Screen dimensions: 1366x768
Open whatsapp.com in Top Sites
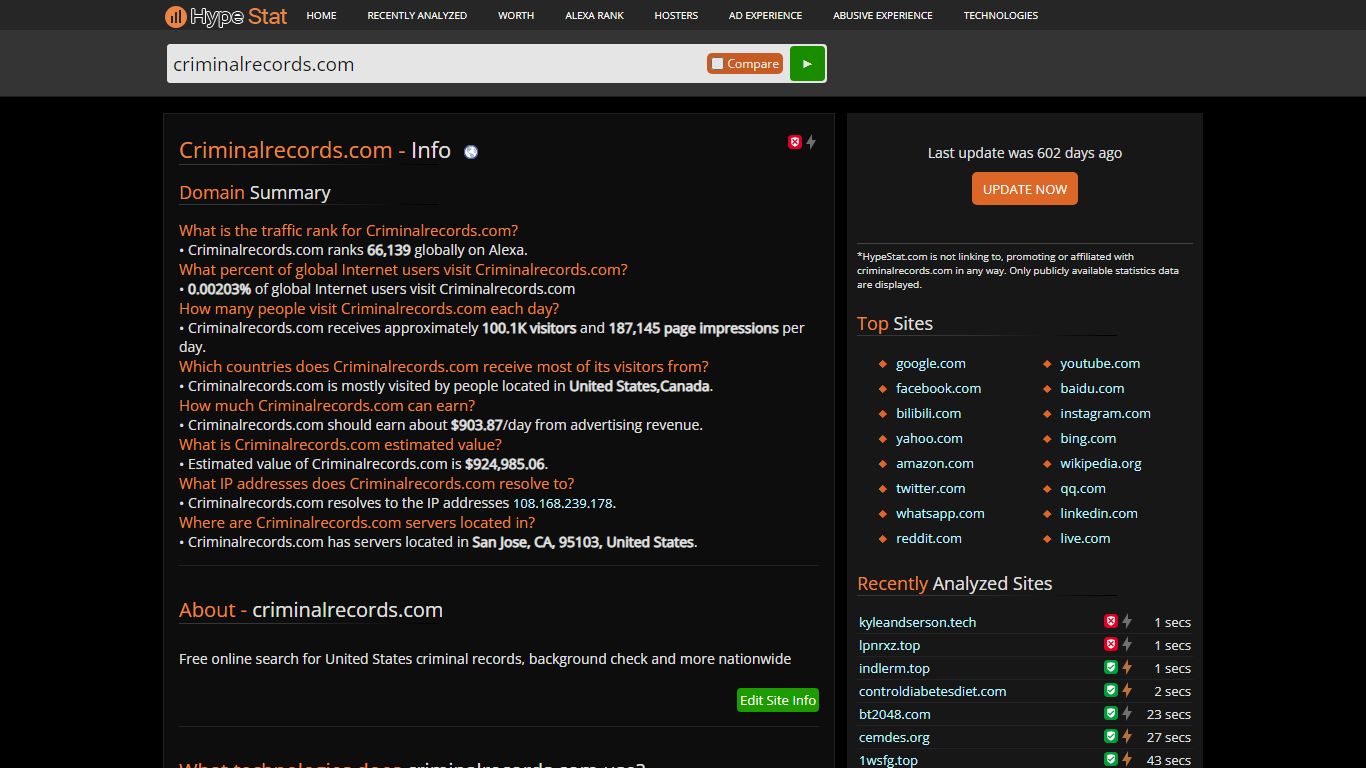(x=940, y=513)
